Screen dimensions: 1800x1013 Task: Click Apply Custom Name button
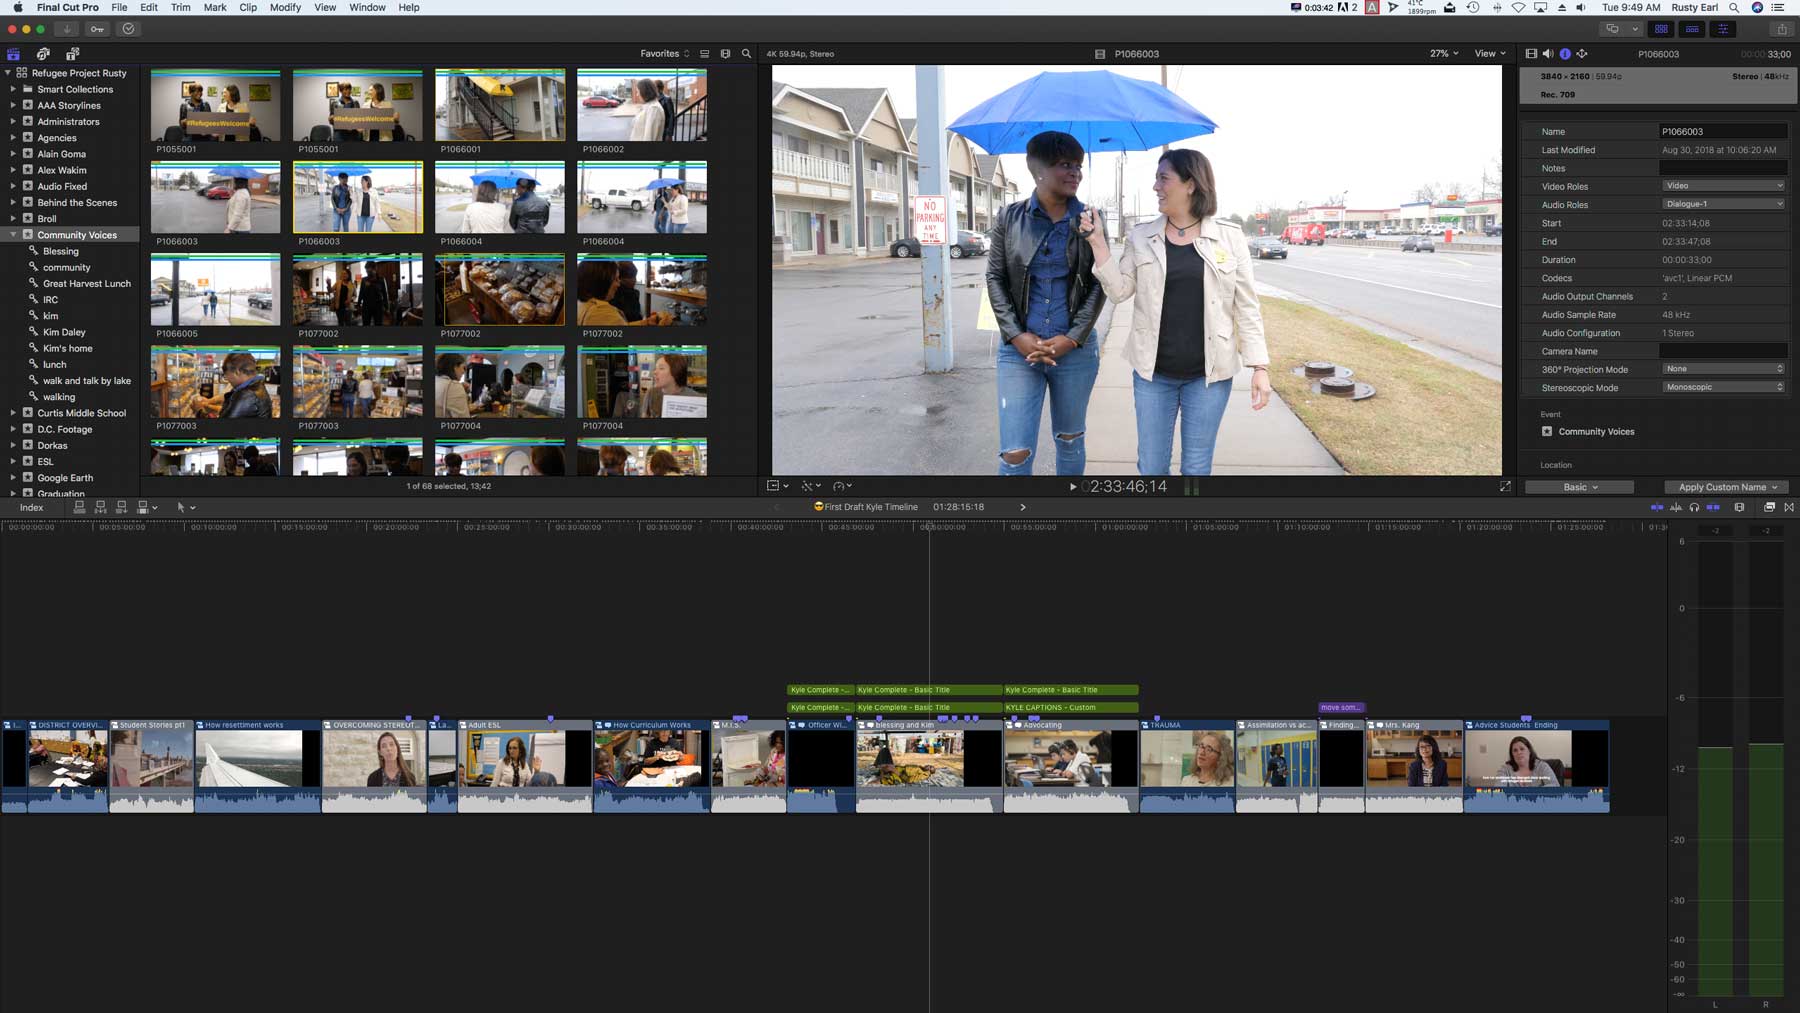[1727, 487]
